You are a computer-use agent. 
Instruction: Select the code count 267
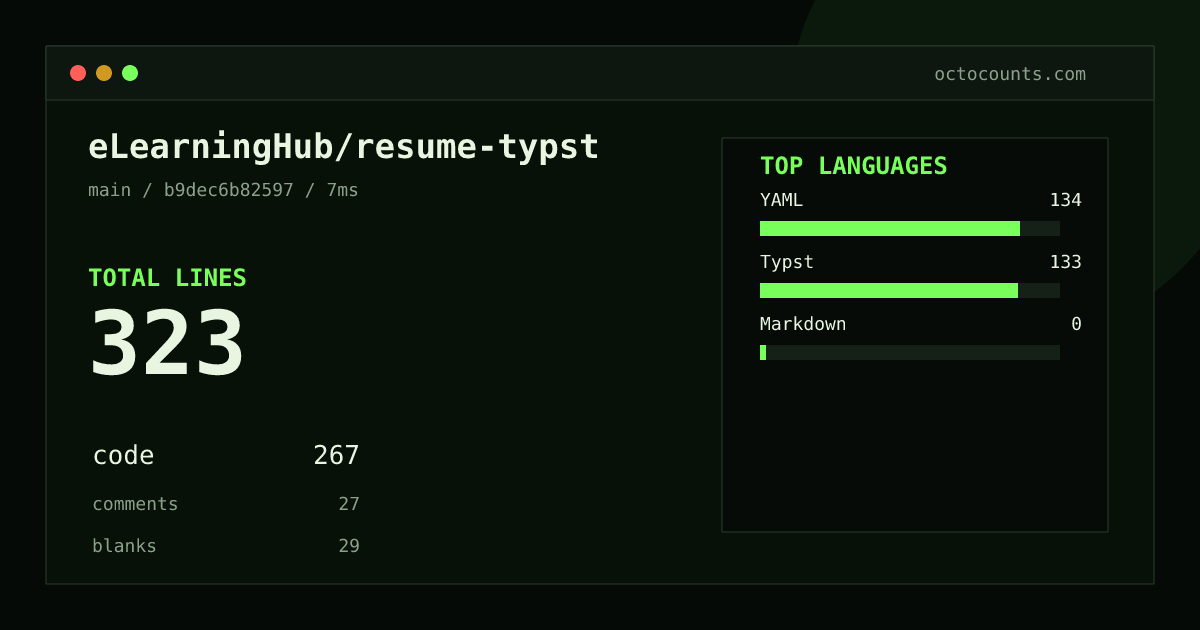(x=336, y=456)
